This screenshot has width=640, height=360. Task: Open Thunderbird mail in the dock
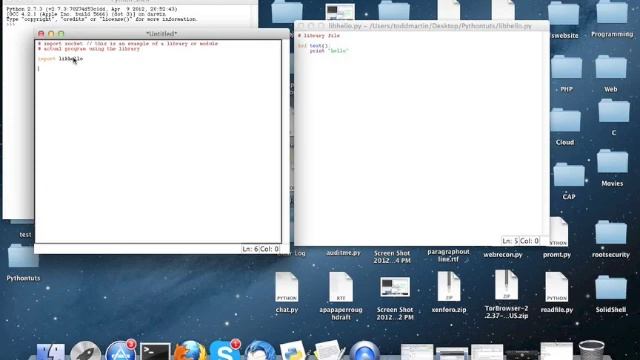pos(260,351)
